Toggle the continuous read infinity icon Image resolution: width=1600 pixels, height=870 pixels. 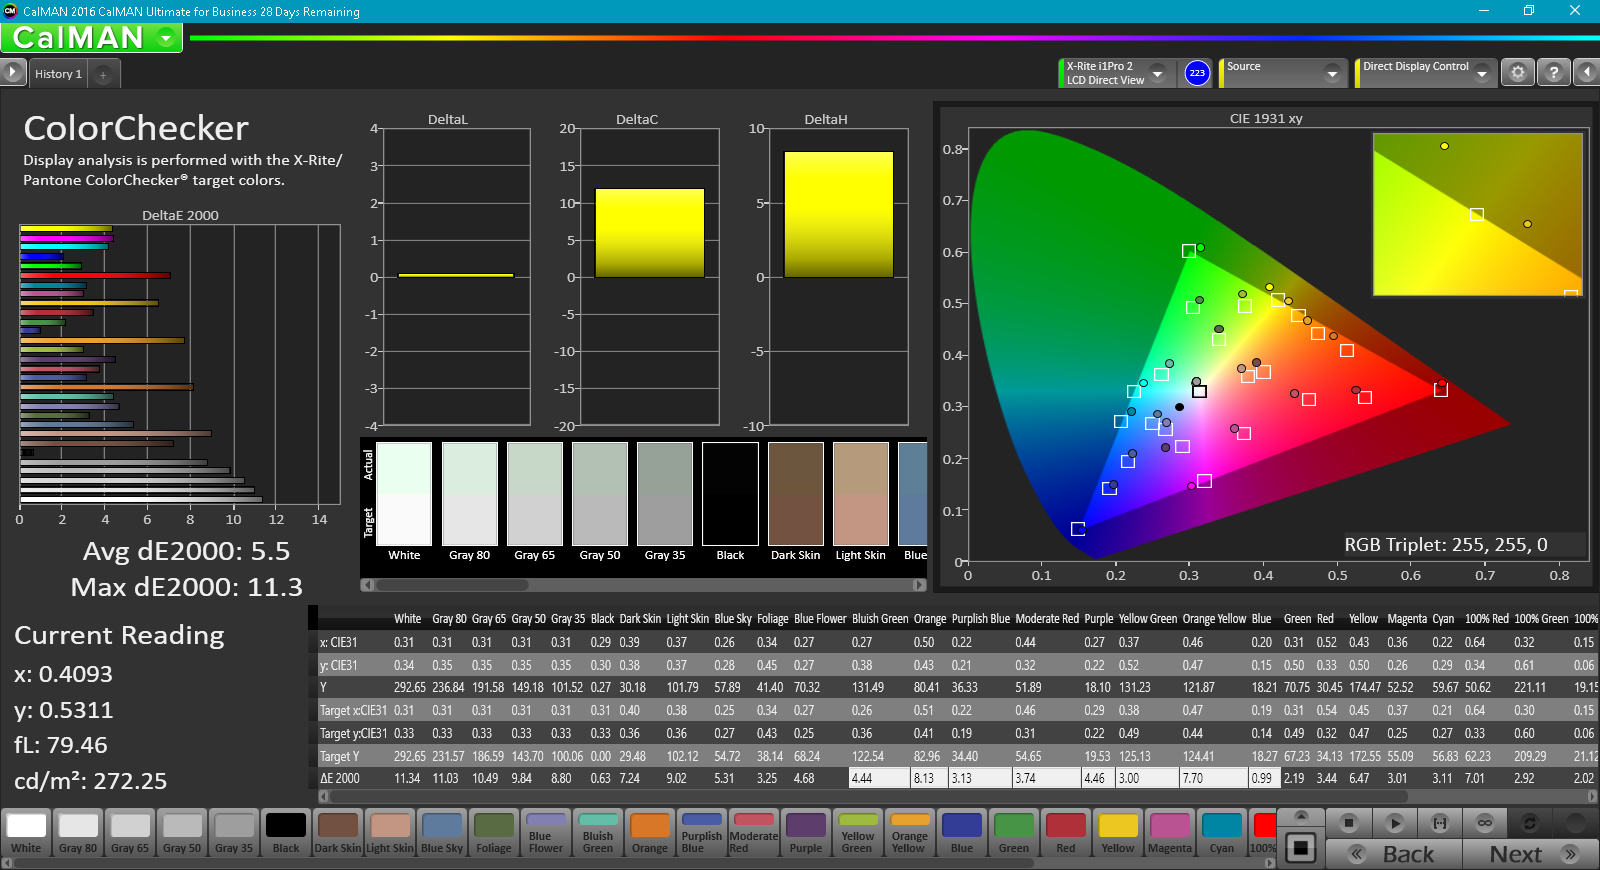coord(1485,823)
